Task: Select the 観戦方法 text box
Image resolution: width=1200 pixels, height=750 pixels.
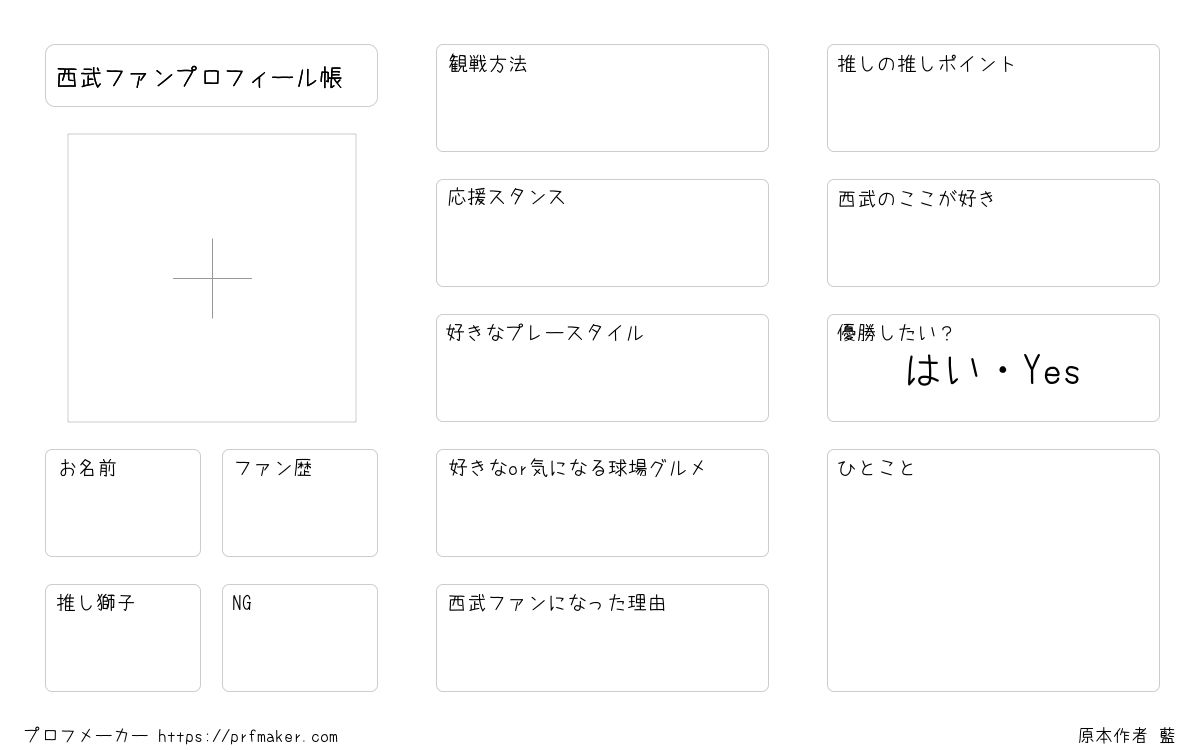Action: pyautogui.click(x=602, y=98)
